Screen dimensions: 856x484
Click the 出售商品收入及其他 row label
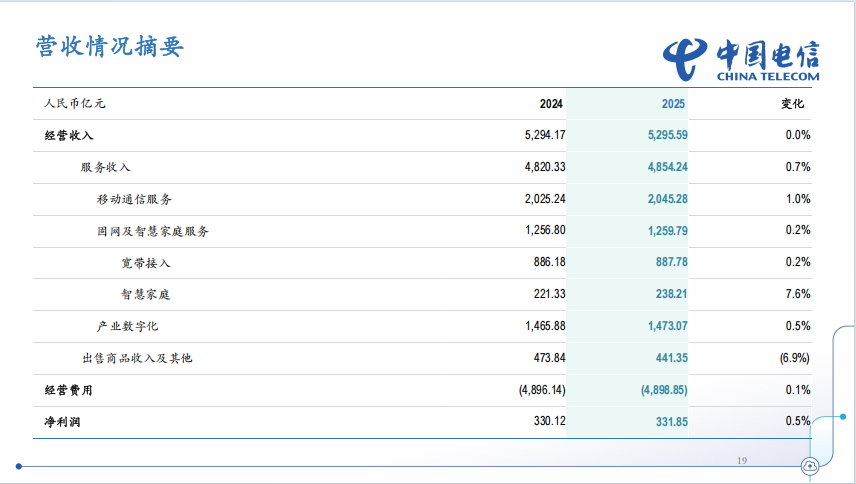pyautogui.click(x=136, y=358)
